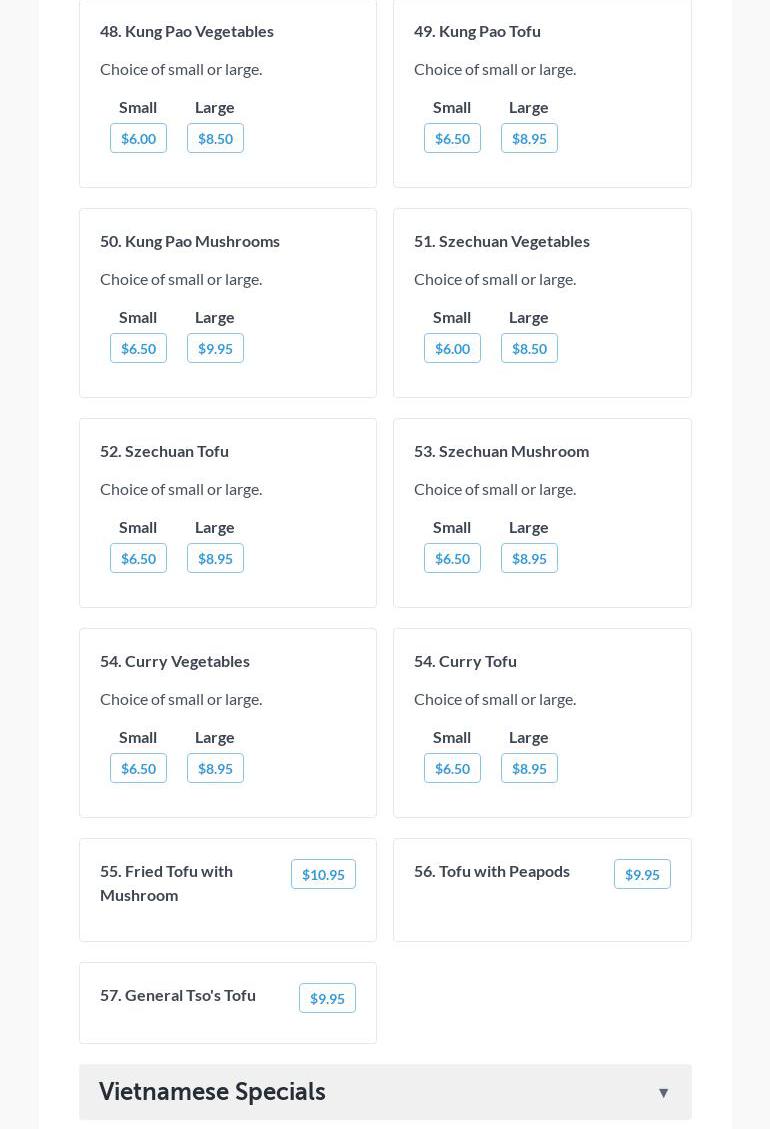The height and width of the screenshot is (1129, 770).
Task: Pick Small $6.00 Szechuan Vegetables
Action: pos(452,348)
